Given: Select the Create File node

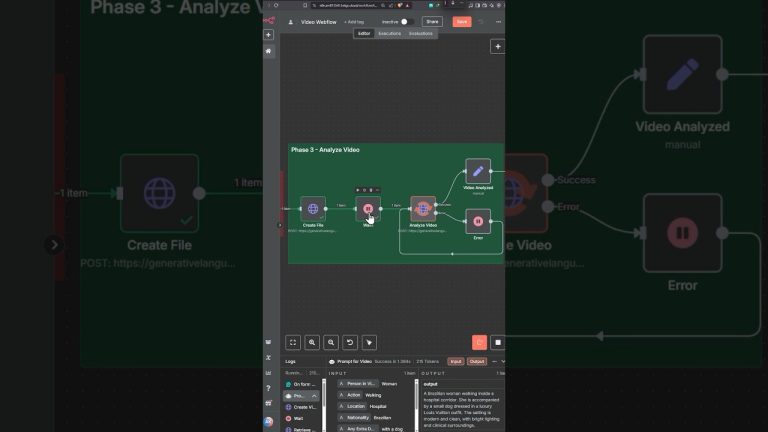Looking at the screenshot, I should tap(313, 209).
